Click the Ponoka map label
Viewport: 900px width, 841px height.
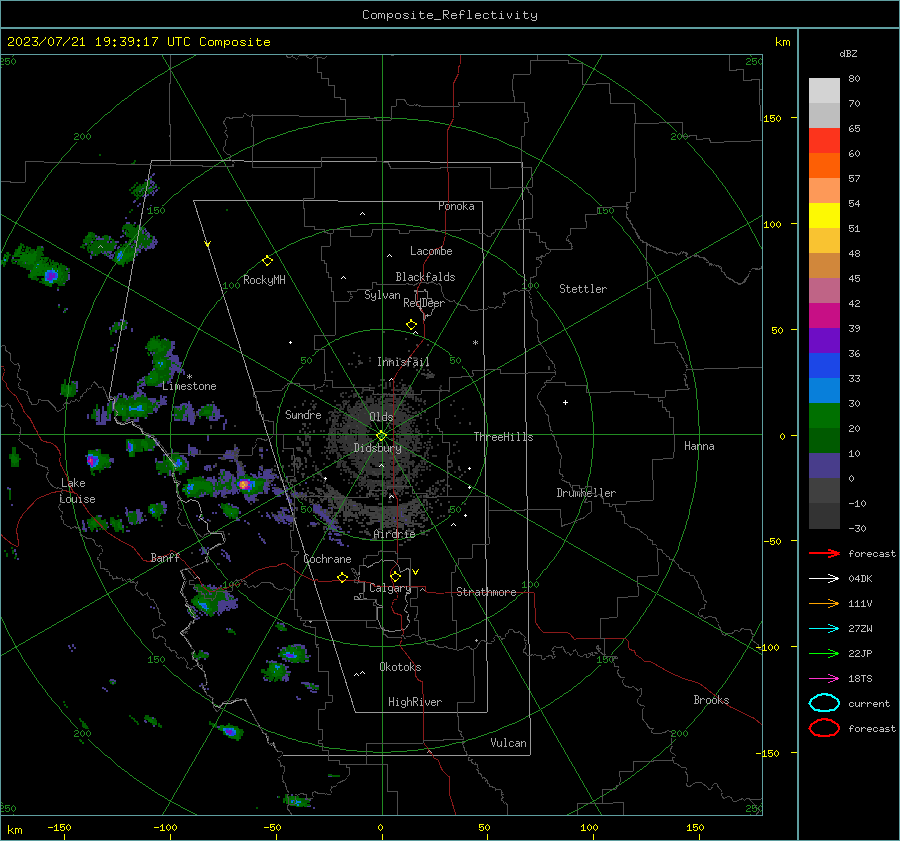[x=456, y=206]
